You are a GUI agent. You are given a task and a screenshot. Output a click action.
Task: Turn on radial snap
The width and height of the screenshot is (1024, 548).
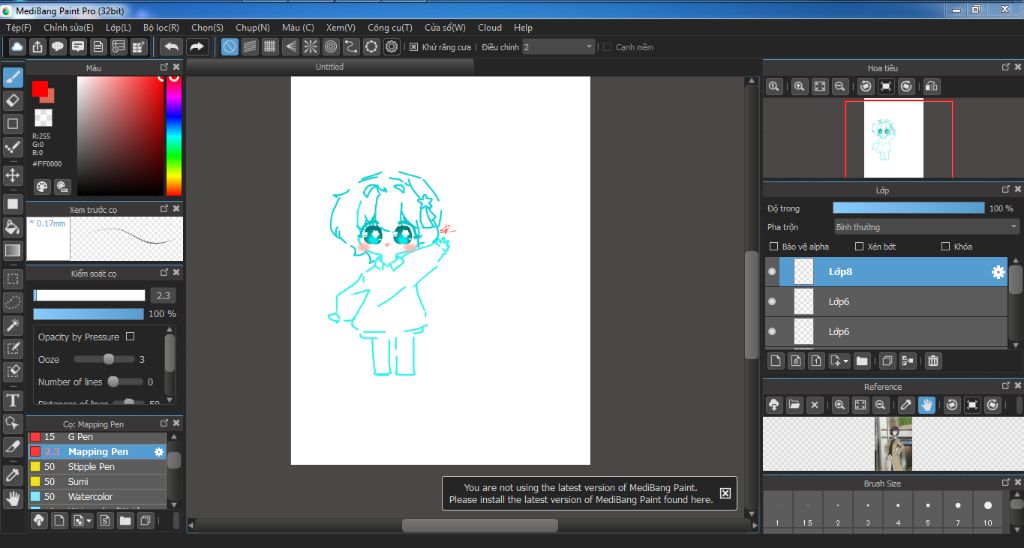pyautogui.click(x=310, y=46)
